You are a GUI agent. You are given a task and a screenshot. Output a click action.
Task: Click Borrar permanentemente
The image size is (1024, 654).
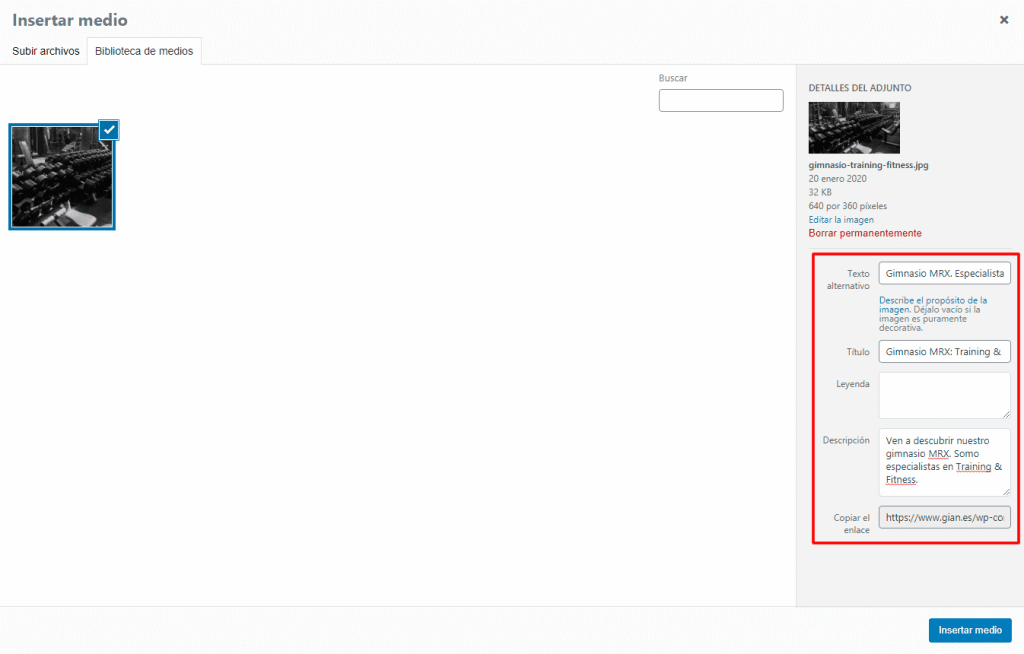coord(864,232)
